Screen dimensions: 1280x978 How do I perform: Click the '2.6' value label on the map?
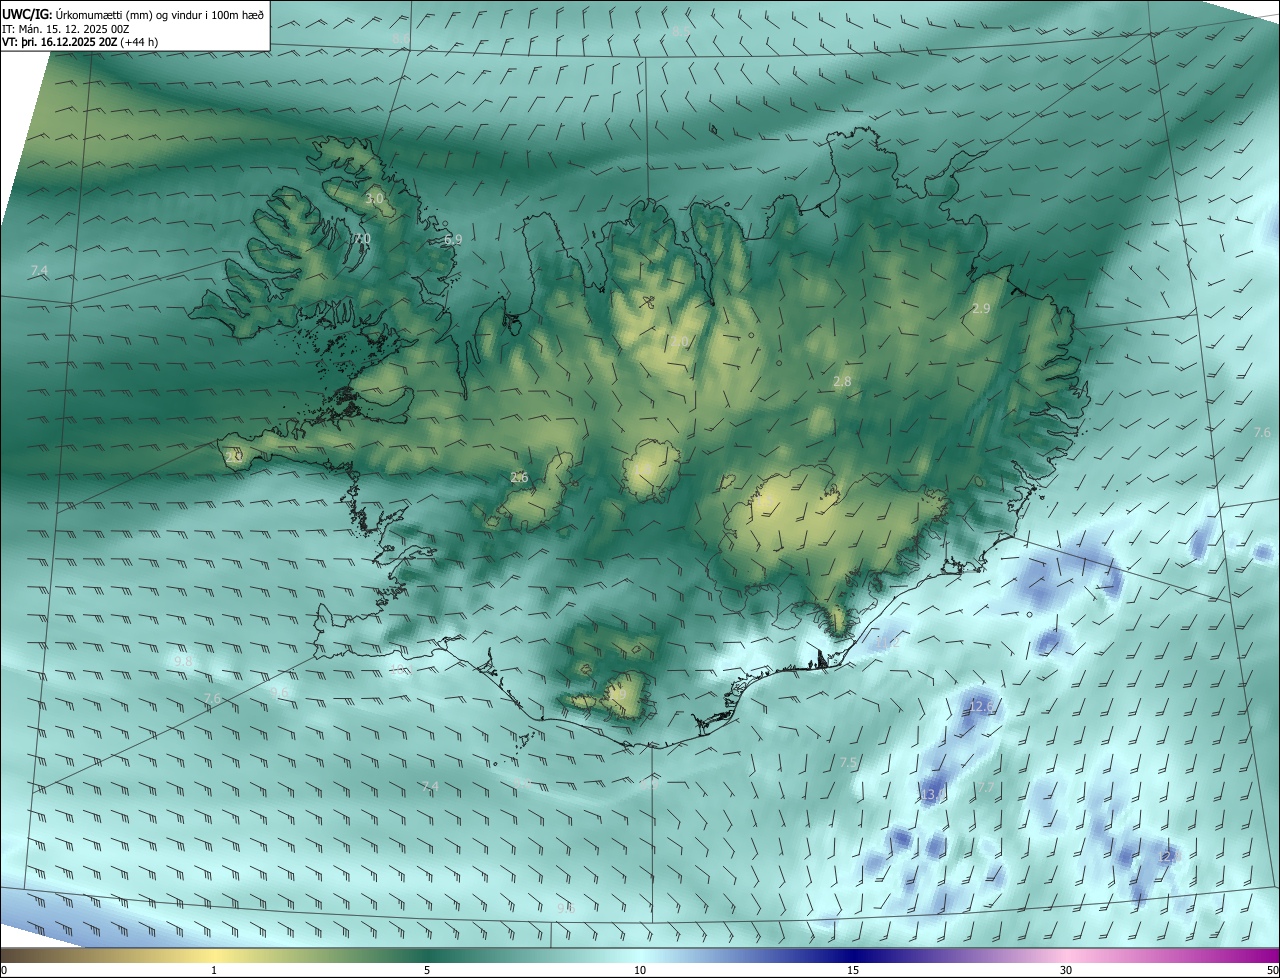(x=519, y=478)
